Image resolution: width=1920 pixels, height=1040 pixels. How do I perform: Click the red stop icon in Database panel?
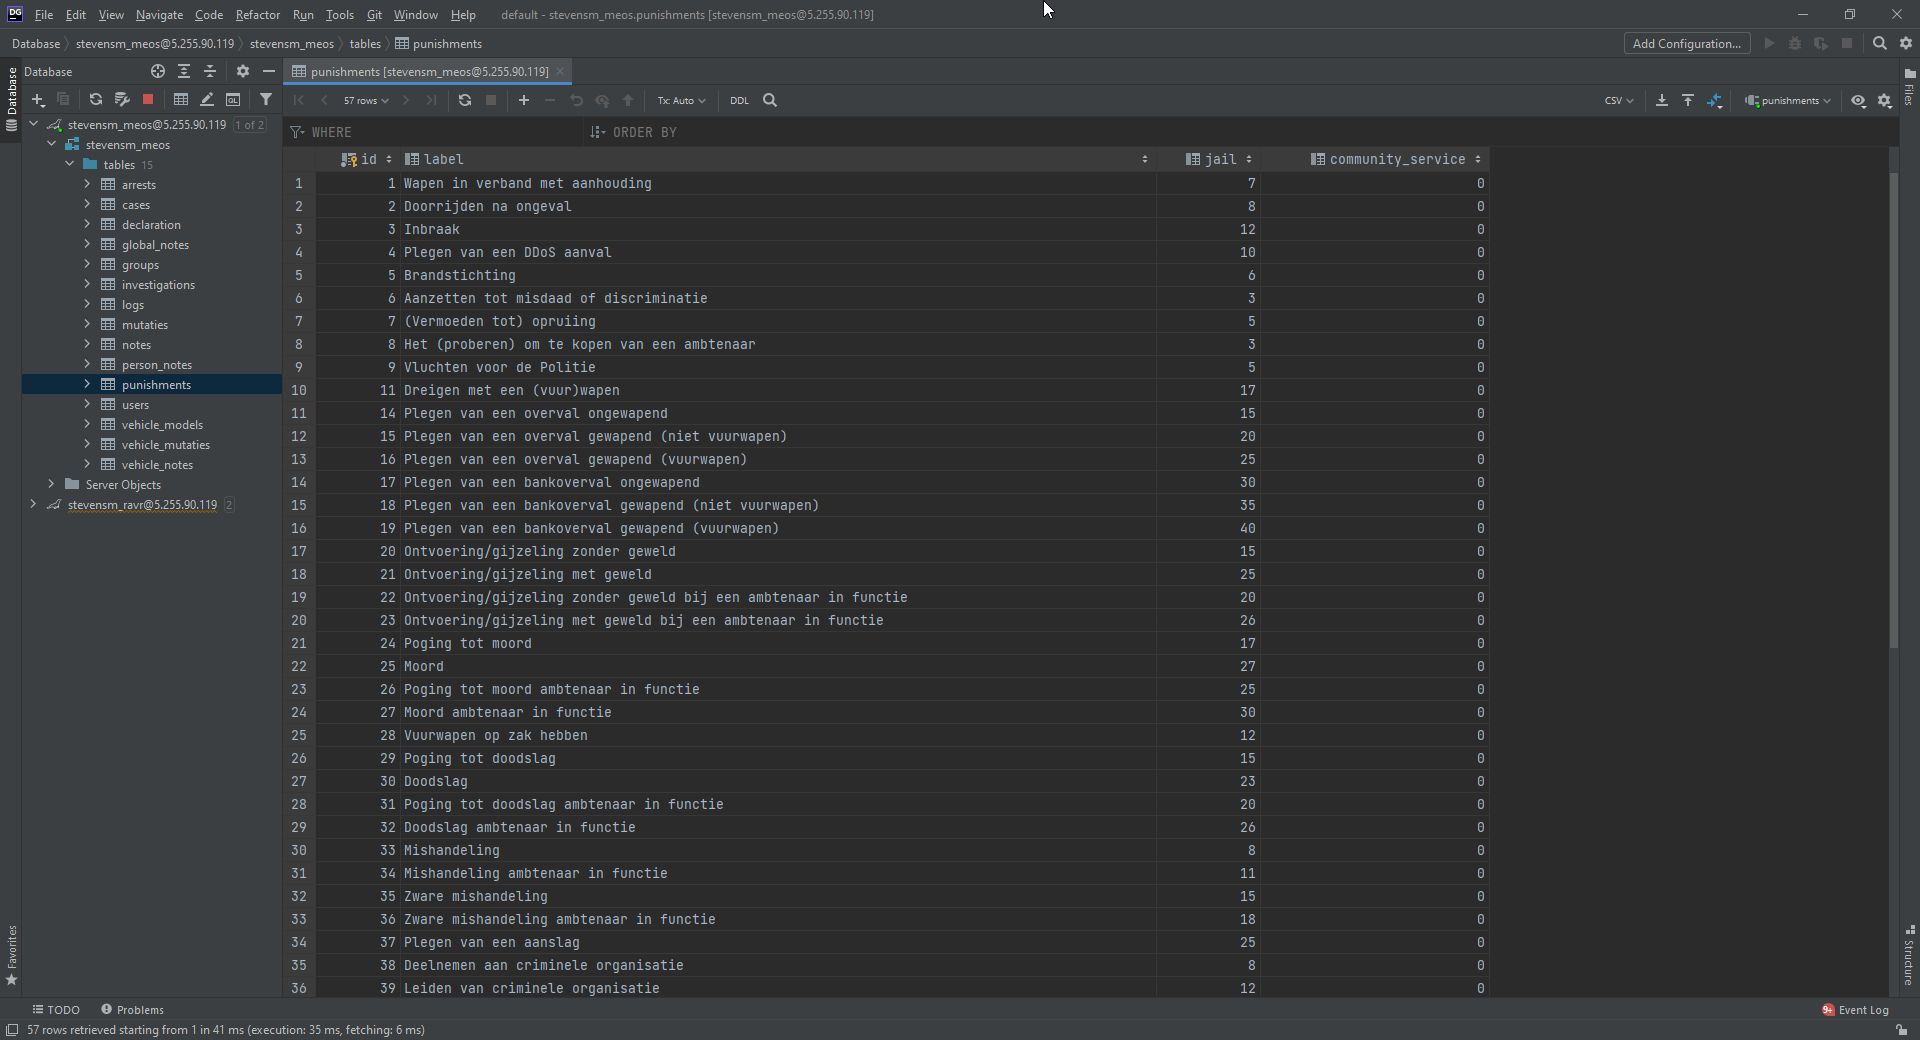click(x=148, y=99)
